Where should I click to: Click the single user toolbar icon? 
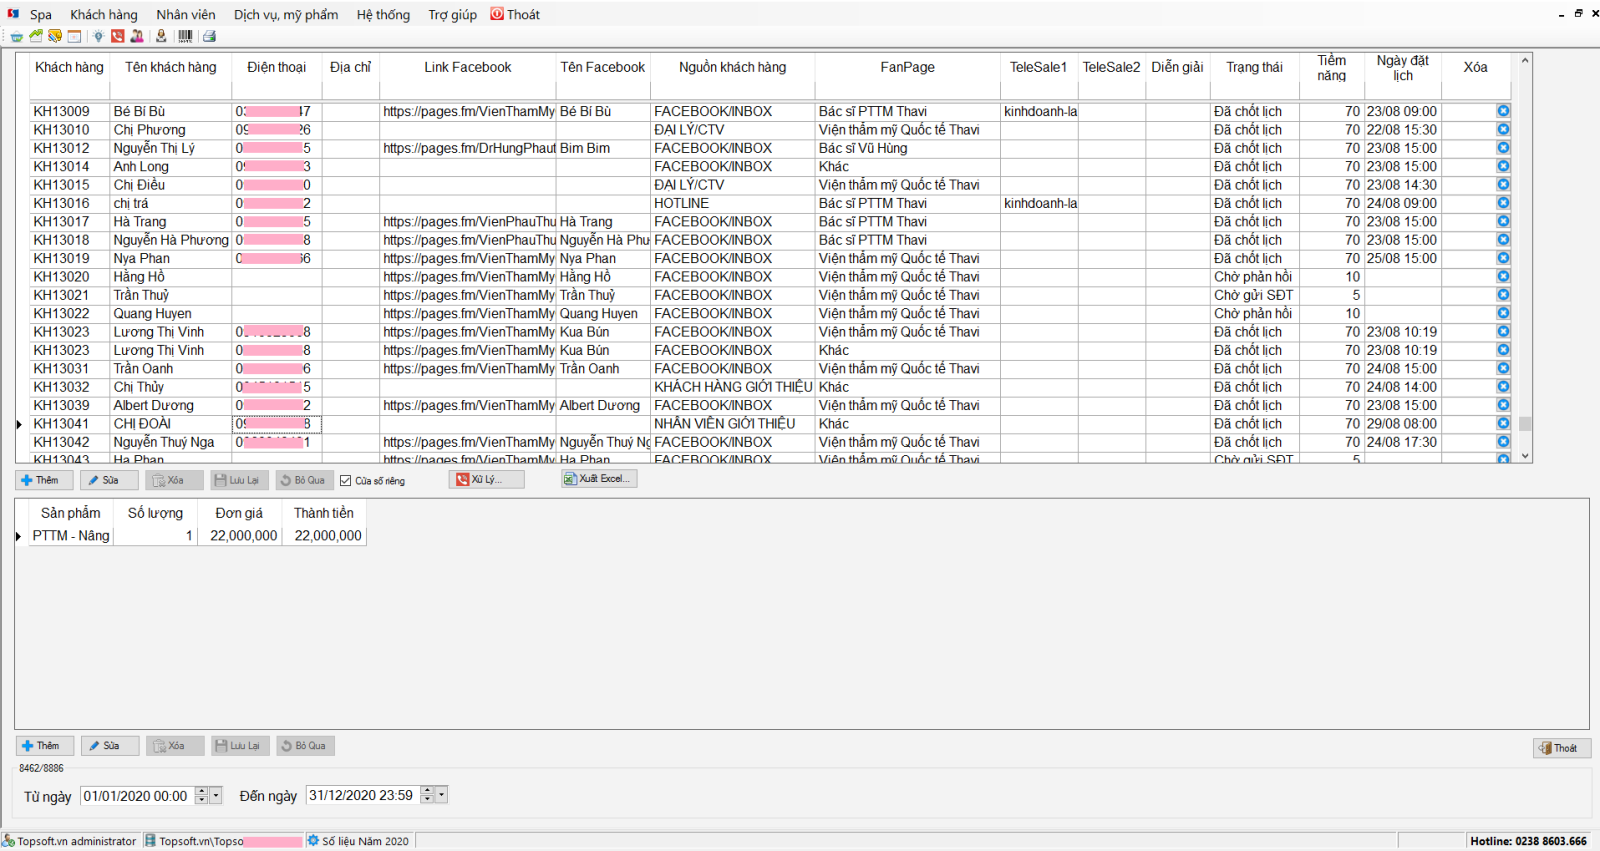coord(161,36)
